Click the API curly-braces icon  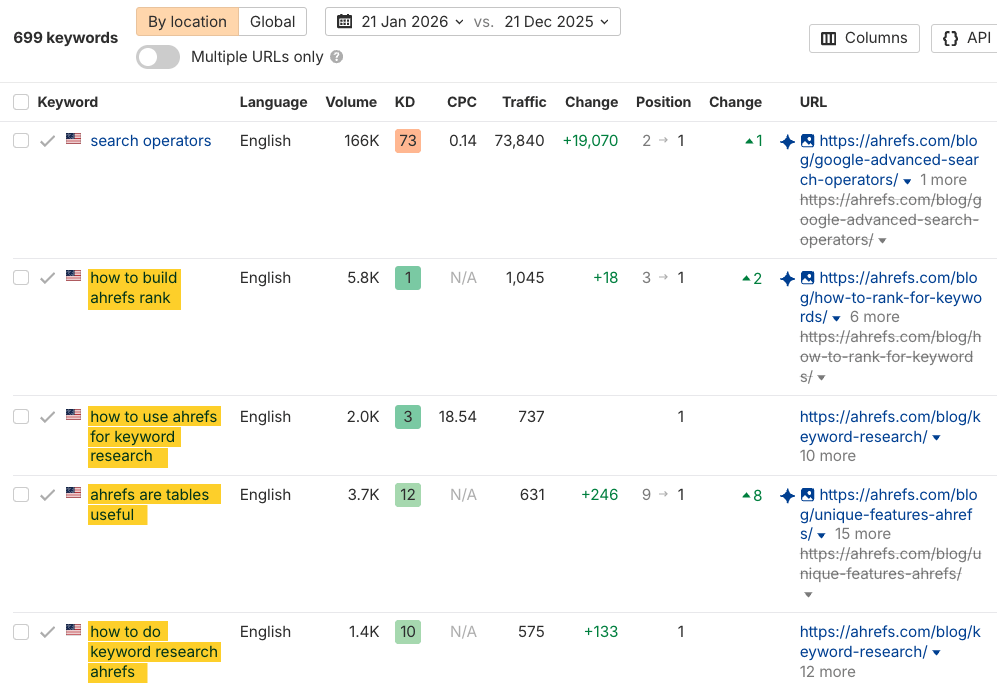(x=951, y=38)
